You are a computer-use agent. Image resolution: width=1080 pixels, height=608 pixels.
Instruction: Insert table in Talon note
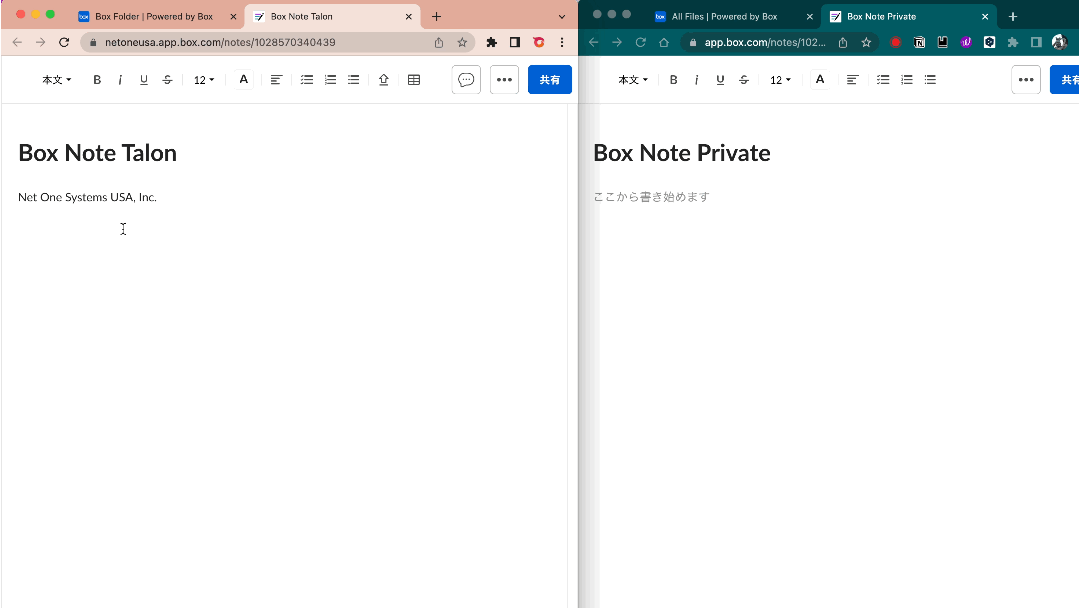coord(414,80)
